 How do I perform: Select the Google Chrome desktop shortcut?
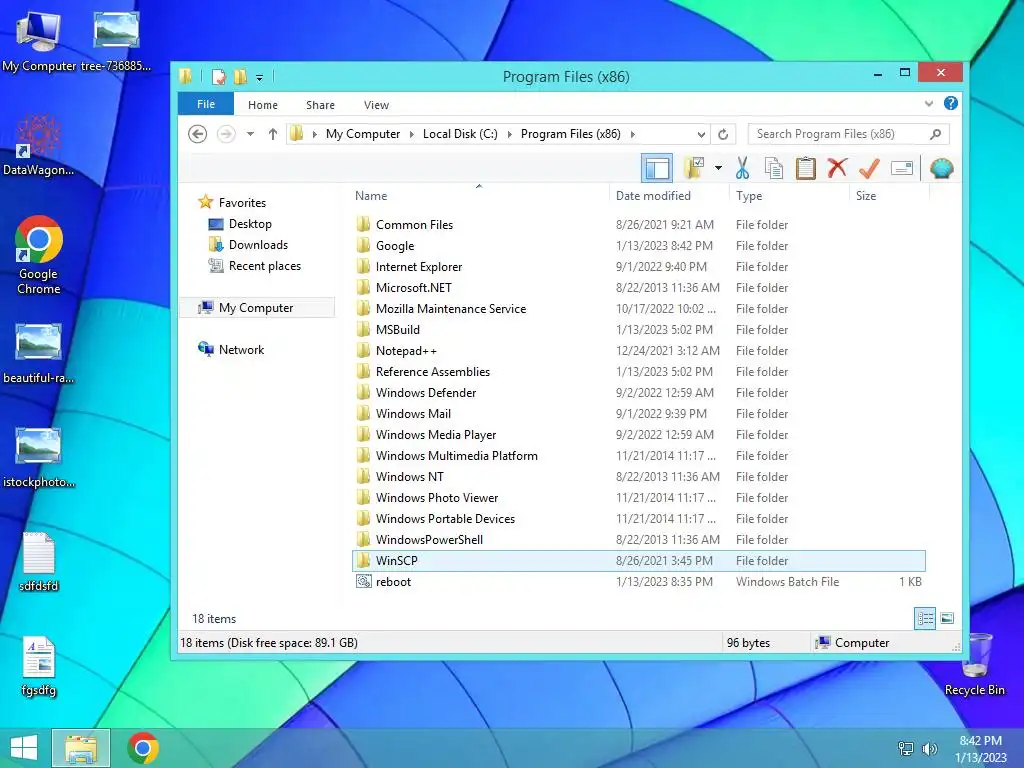coord(39,255)
